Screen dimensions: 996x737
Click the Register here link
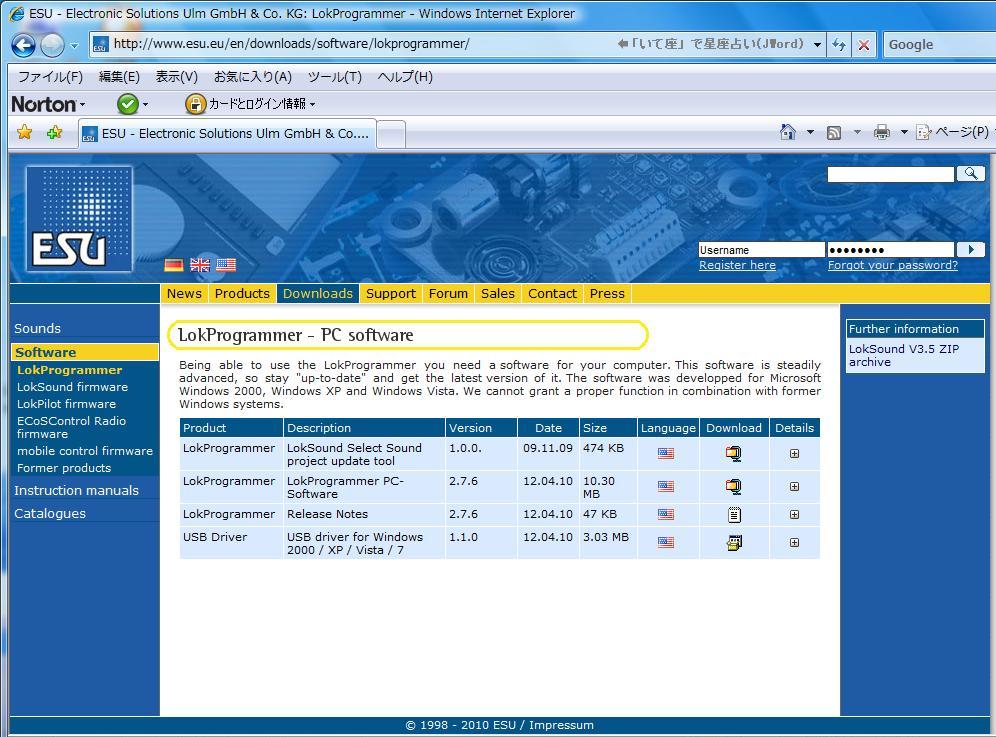pyautogui.click(x=737, y=265)
